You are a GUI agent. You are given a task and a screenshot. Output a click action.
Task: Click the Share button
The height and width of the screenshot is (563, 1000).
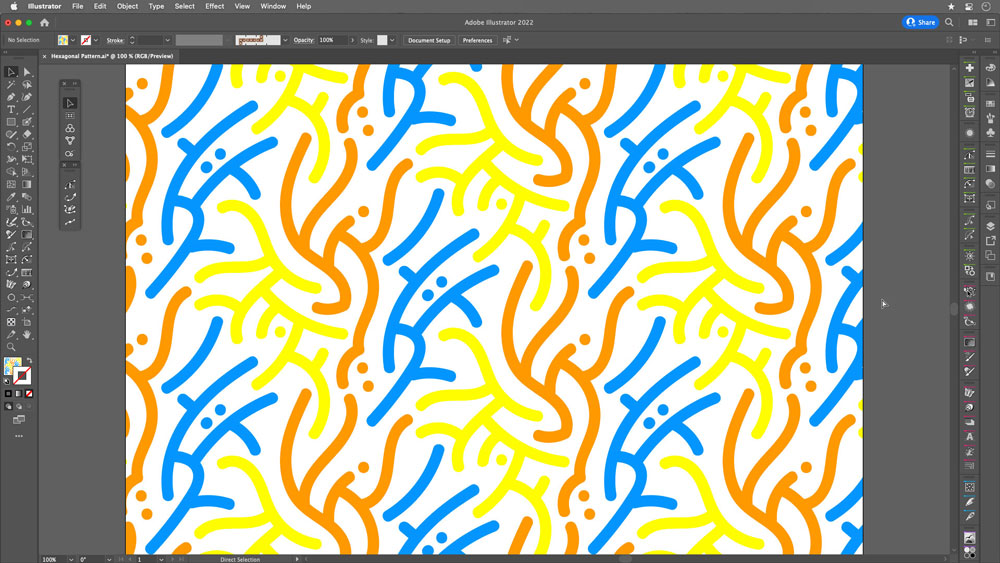(x=920, y=22)
